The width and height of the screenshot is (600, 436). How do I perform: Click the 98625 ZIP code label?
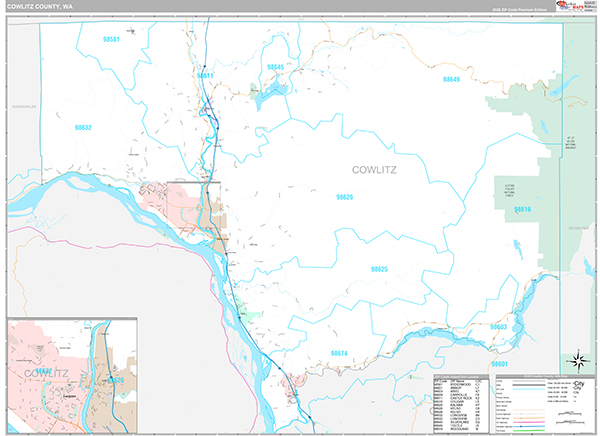tap(379, 269)
